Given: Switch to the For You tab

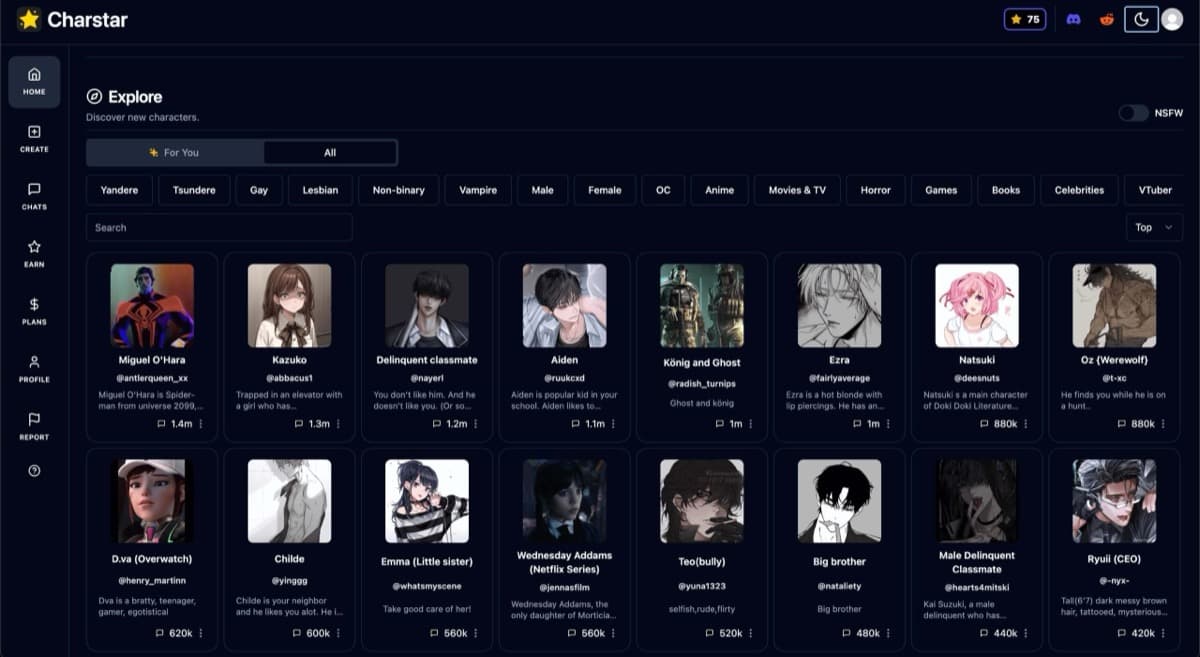Looking at the screenshot, I should tap(173, 152).
